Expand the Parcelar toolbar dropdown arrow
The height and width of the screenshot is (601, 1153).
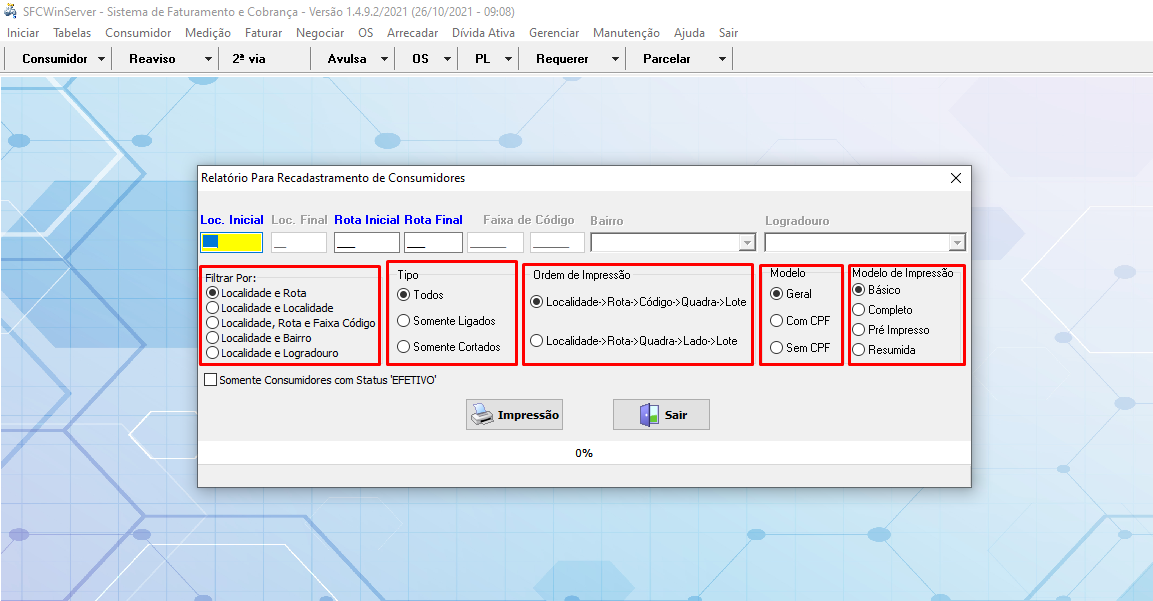(722, 59)
